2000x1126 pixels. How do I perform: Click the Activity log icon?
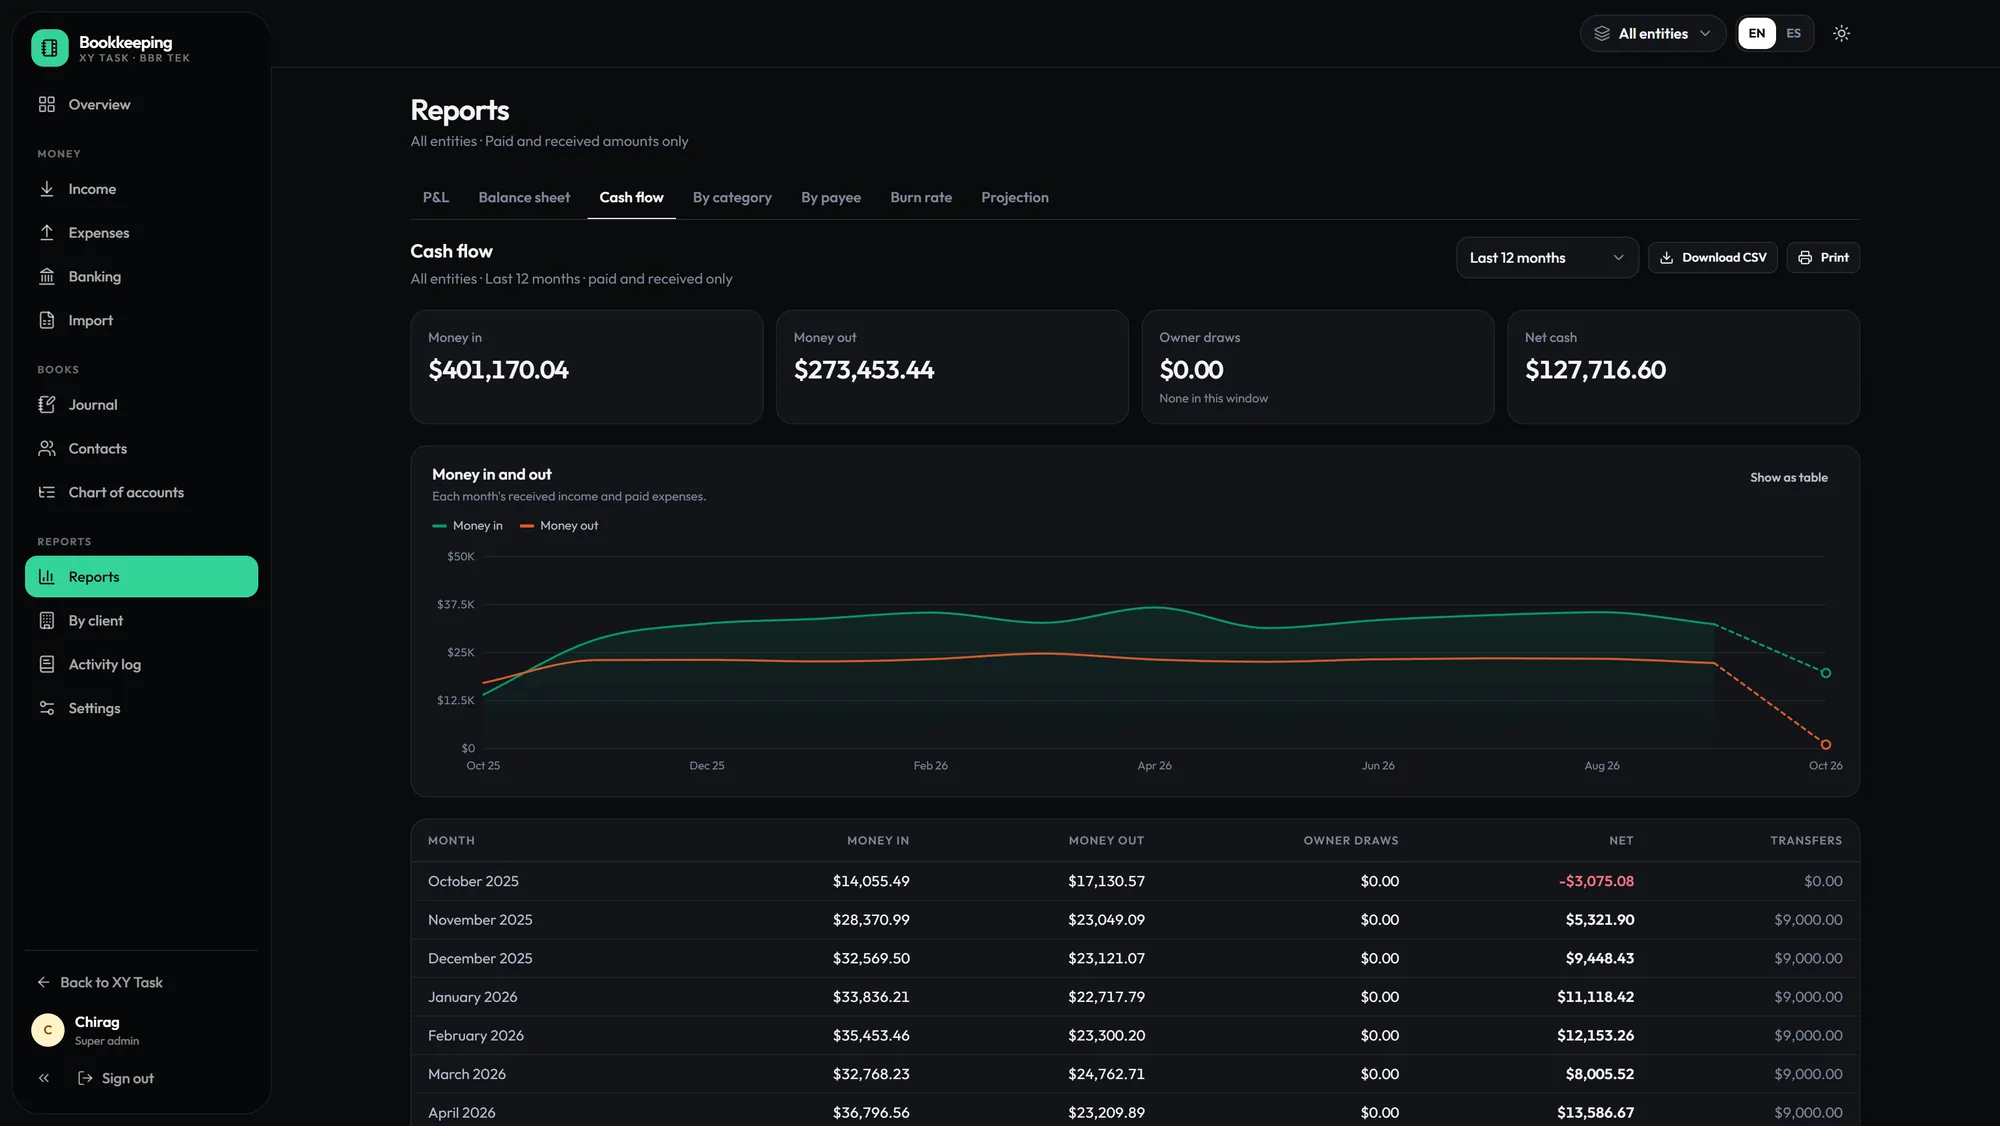point(47,665)
